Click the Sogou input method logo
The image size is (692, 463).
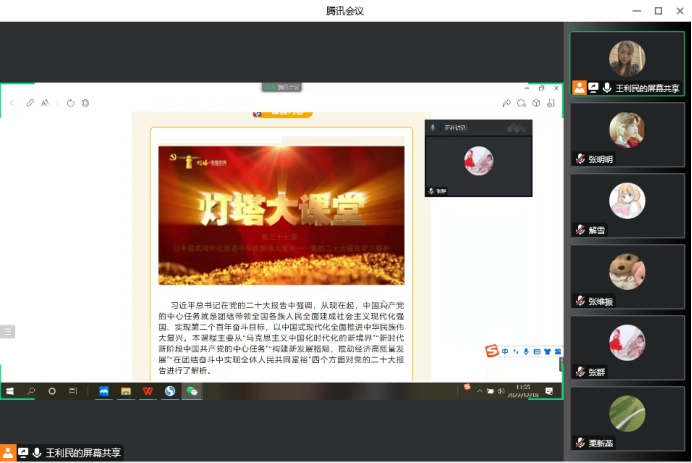pos(491,351)
